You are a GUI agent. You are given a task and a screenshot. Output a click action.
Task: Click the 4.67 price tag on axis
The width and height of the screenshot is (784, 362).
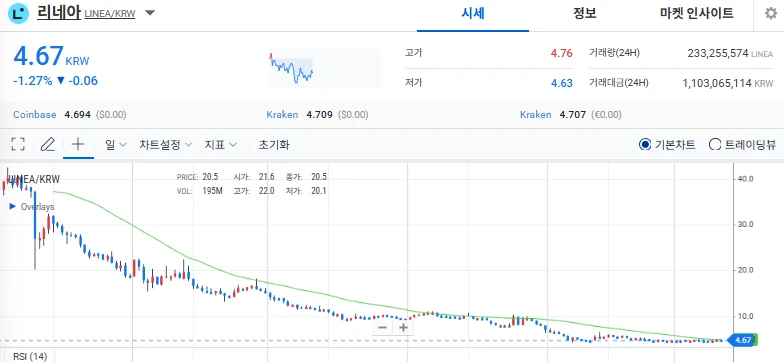[x=742, y=340]
